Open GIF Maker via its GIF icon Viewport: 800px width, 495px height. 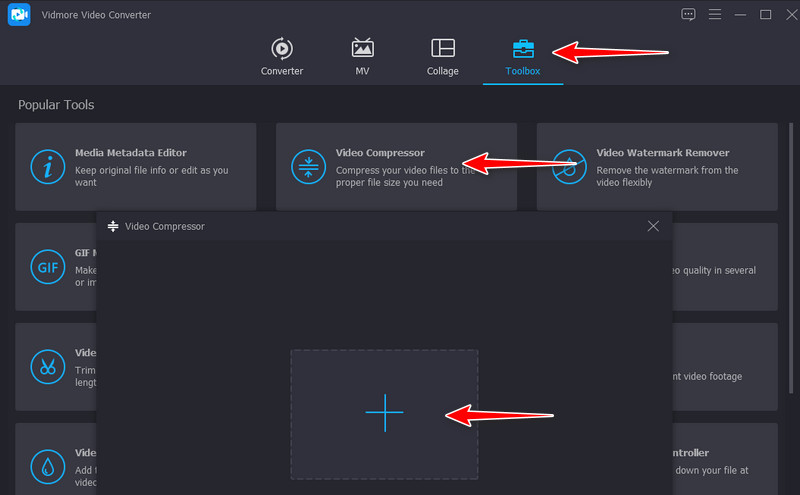pyautogui.click(x=47, y=267)
